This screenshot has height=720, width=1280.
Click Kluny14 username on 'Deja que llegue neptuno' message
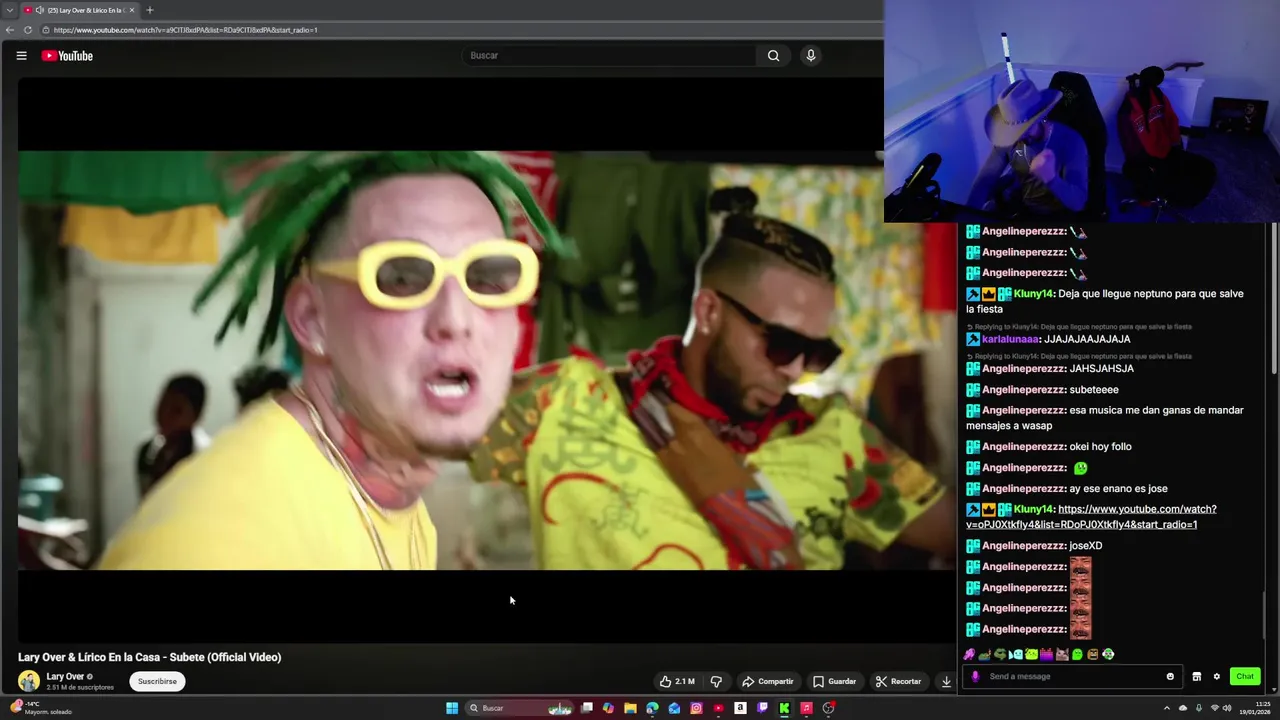coord(1033,294)
